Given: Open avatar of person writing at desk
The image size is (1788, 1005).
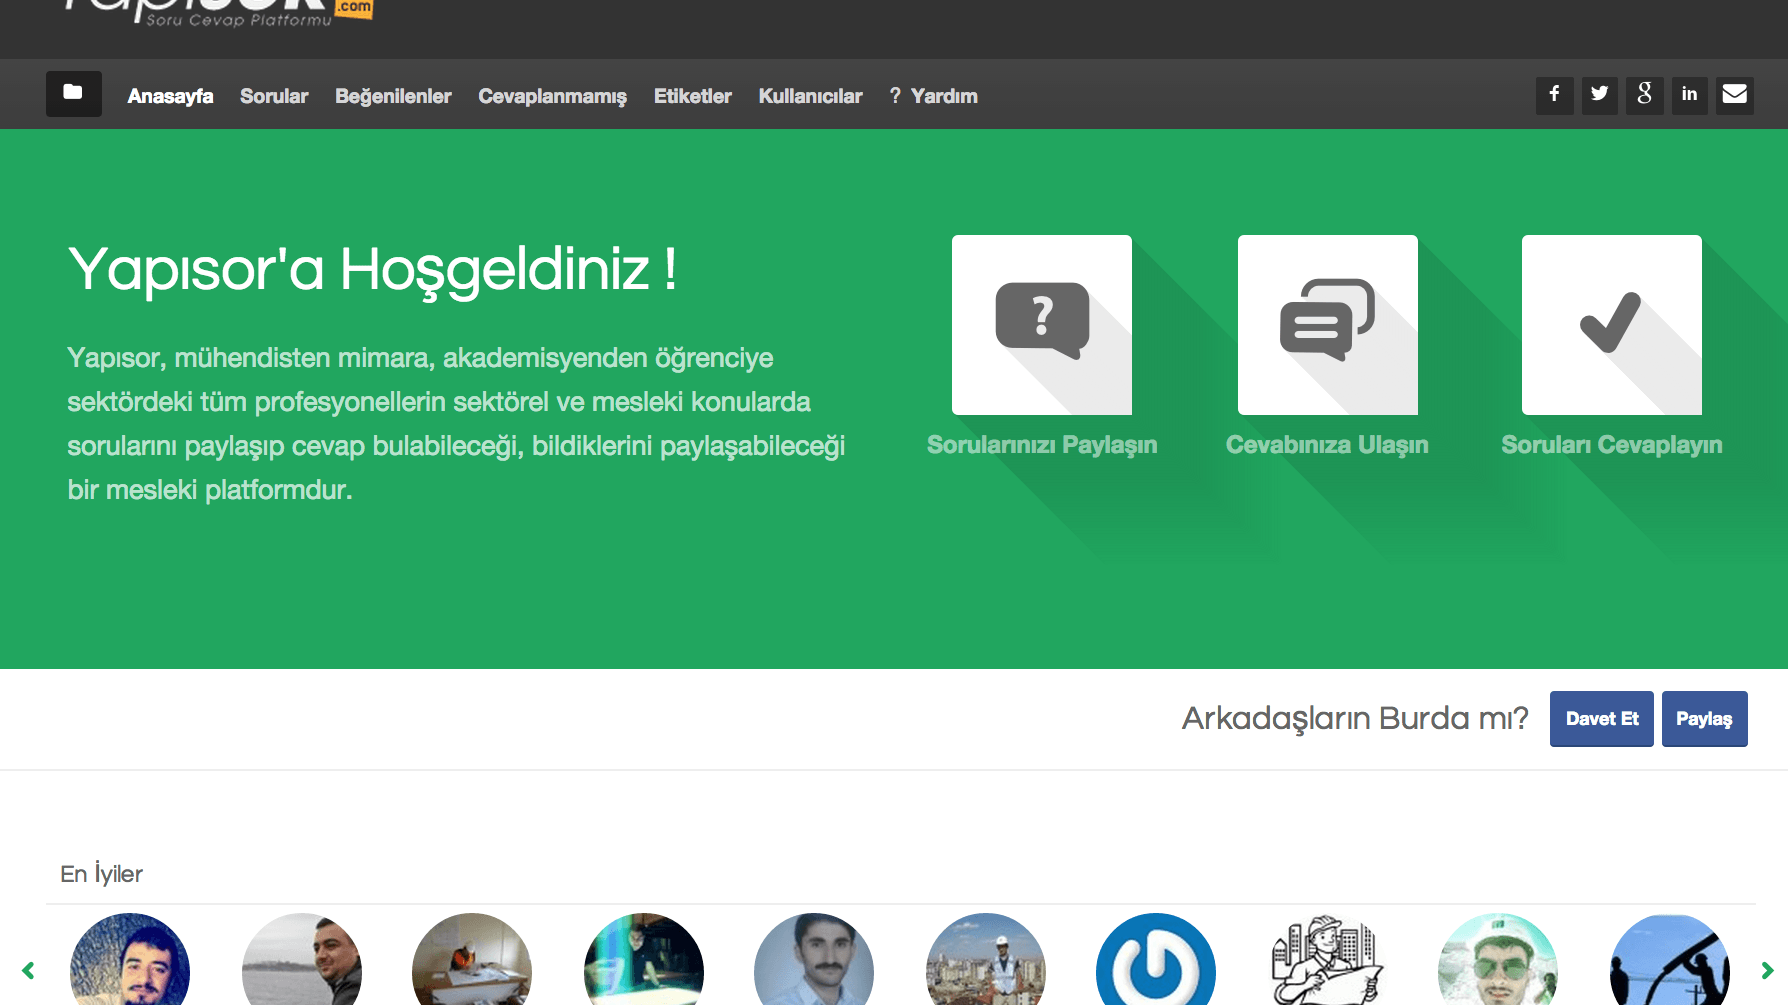Looking at the screenshot, I should (x=472, y=960).
